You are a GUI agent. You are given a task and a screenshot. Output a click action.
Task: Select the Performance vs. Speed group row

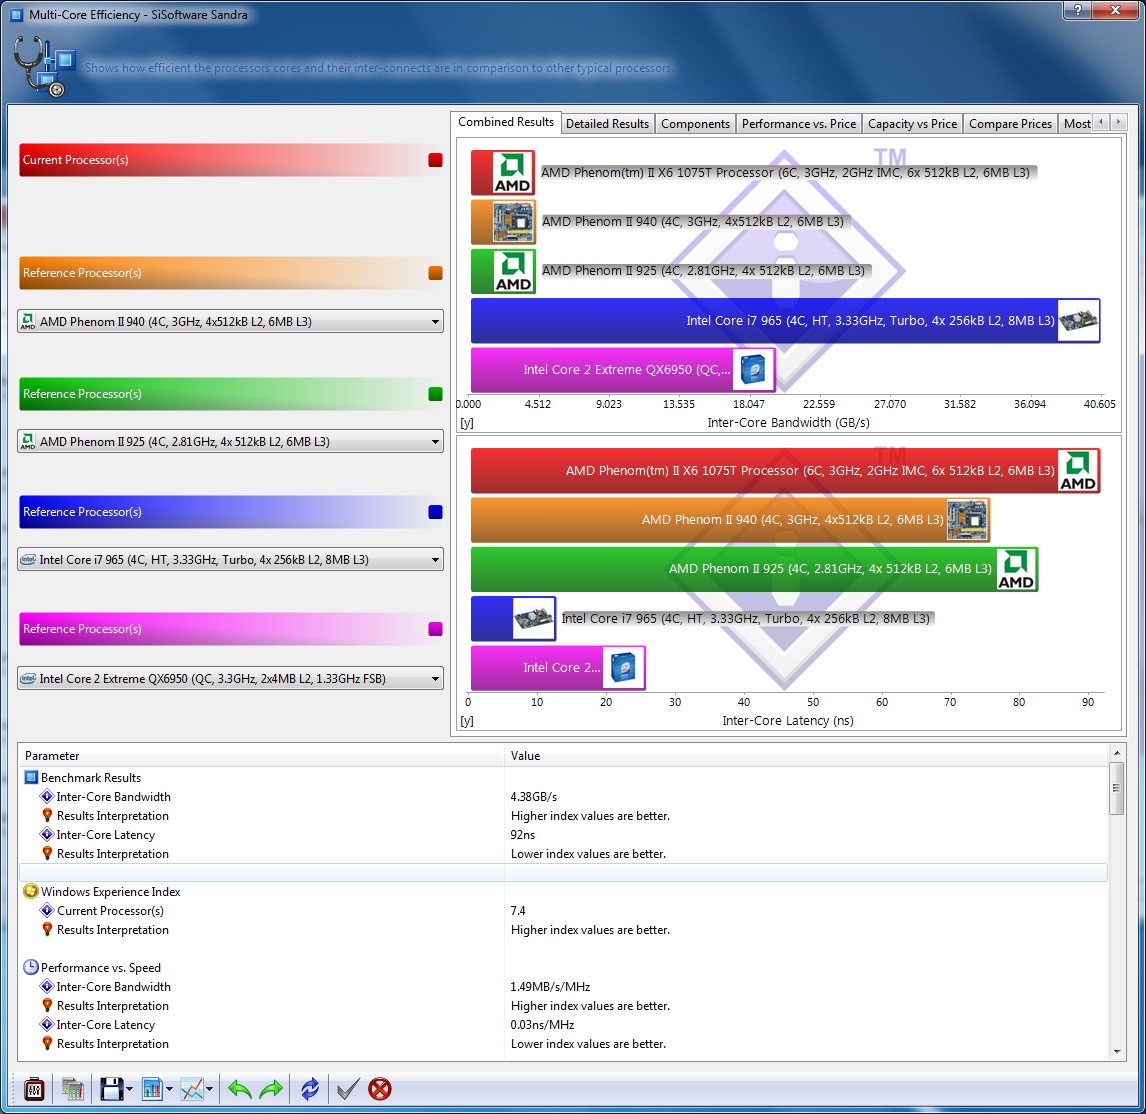point(563,968)
